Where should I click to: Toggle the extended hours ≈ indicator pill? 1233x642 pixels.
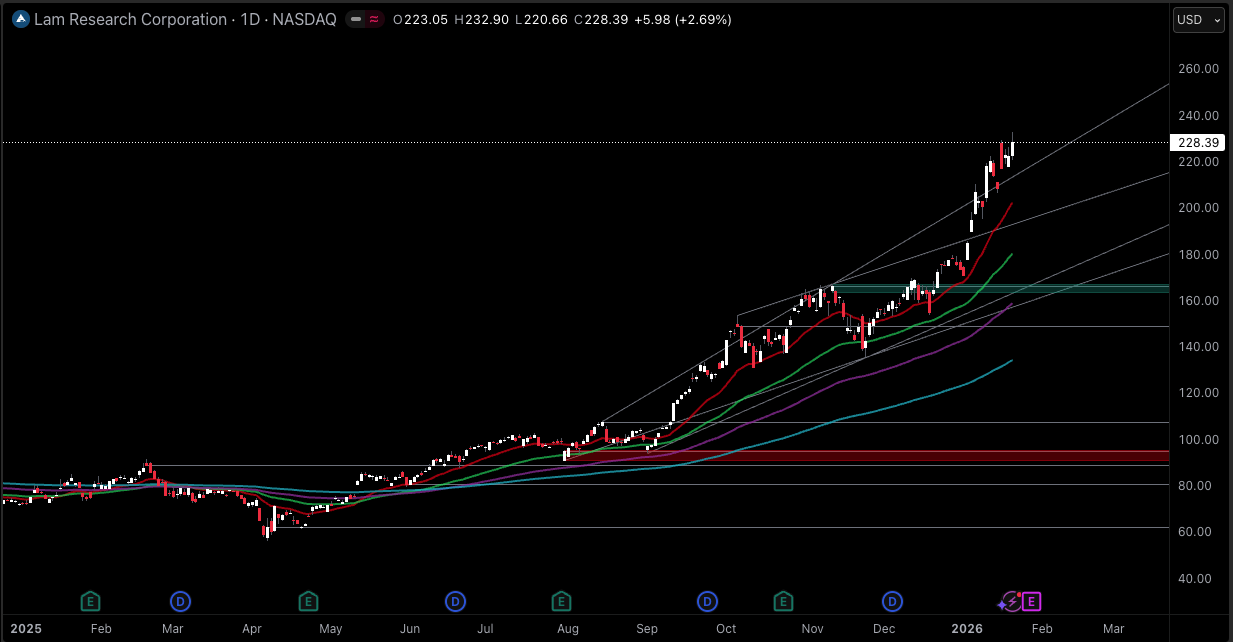coord(374,18)
